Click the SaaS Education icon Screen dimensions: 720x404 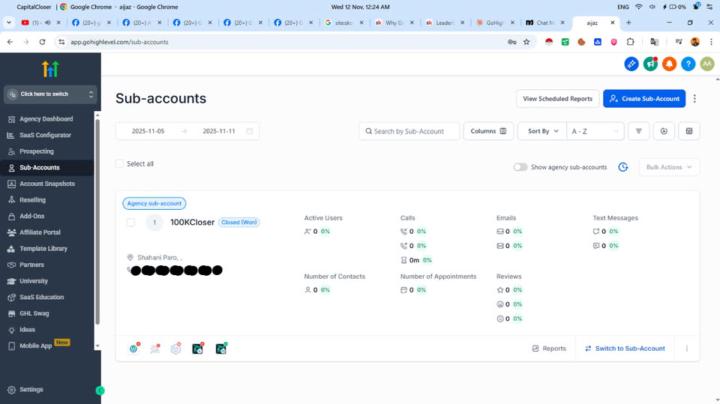pyautogui.click(x=11, y=297)
